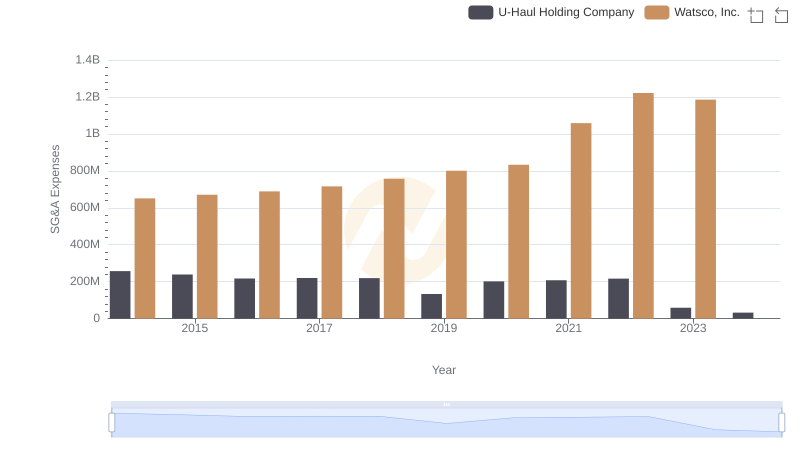Click the 2015 x-axis label
The height and width of the screenshot is (461, 800).
[x=194, y=328]
